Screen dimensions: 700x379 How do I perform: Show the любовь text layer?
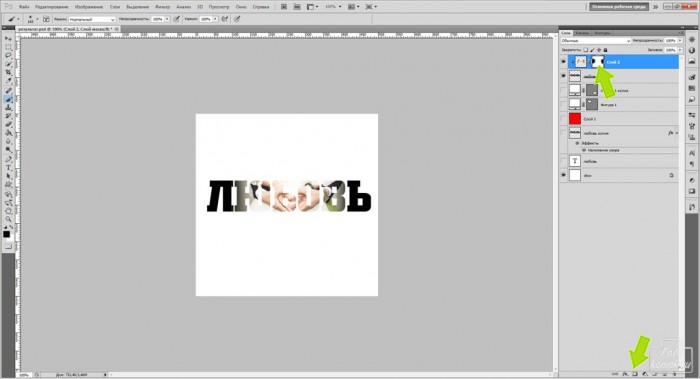point(563,161)
